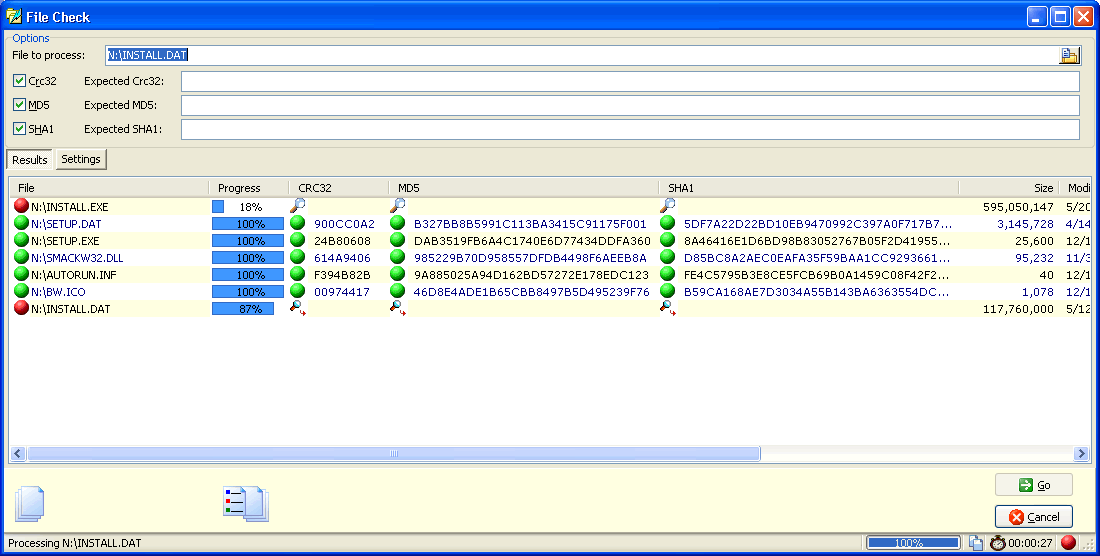Toggle the MD5 checkbox
1100x556 pixels.
20,105
